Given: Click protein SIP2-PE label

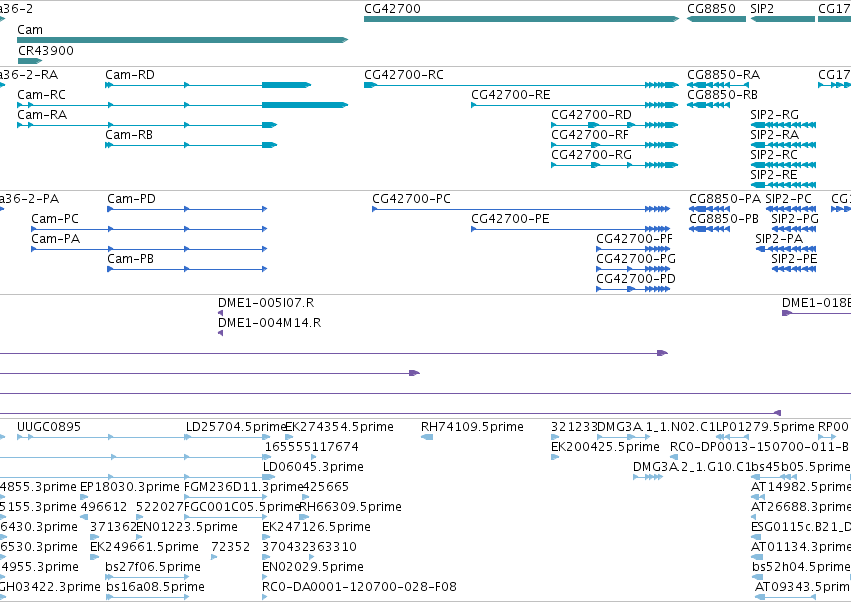Looking at the screenshot, I should tap(794, 259).
